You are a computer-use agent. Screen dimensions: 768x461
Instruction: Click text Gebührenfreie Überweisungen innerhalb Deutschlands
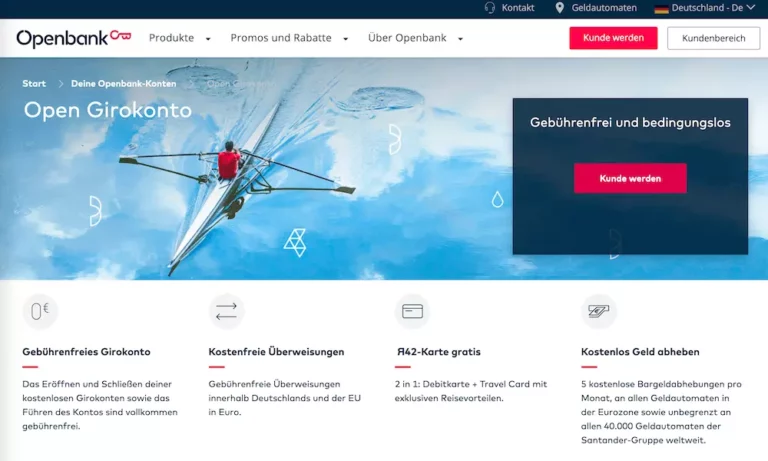tap(285, 398)
